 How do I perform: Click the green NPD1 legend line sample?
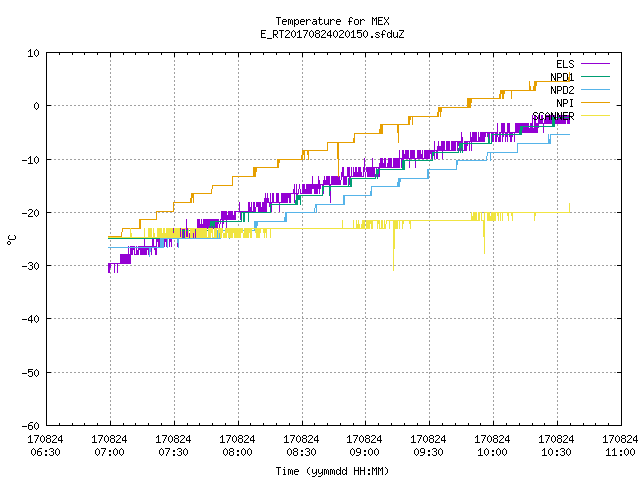click(x=595, y=77)
